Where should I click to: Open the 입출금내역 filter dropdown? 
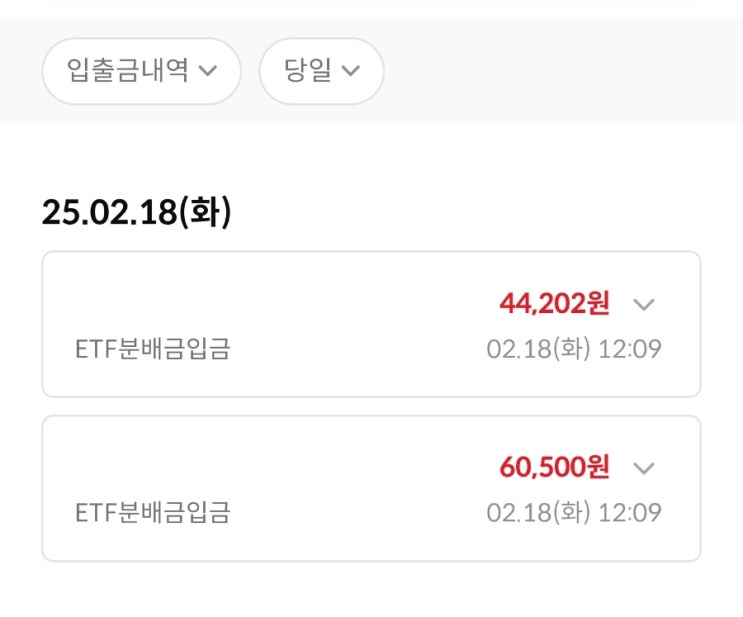click(x=141, y=71)
